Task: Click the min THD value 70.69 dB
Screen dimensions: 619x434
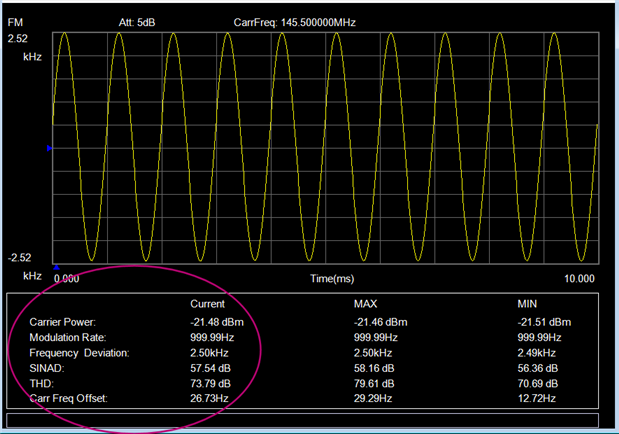Action: click(538, 383)
